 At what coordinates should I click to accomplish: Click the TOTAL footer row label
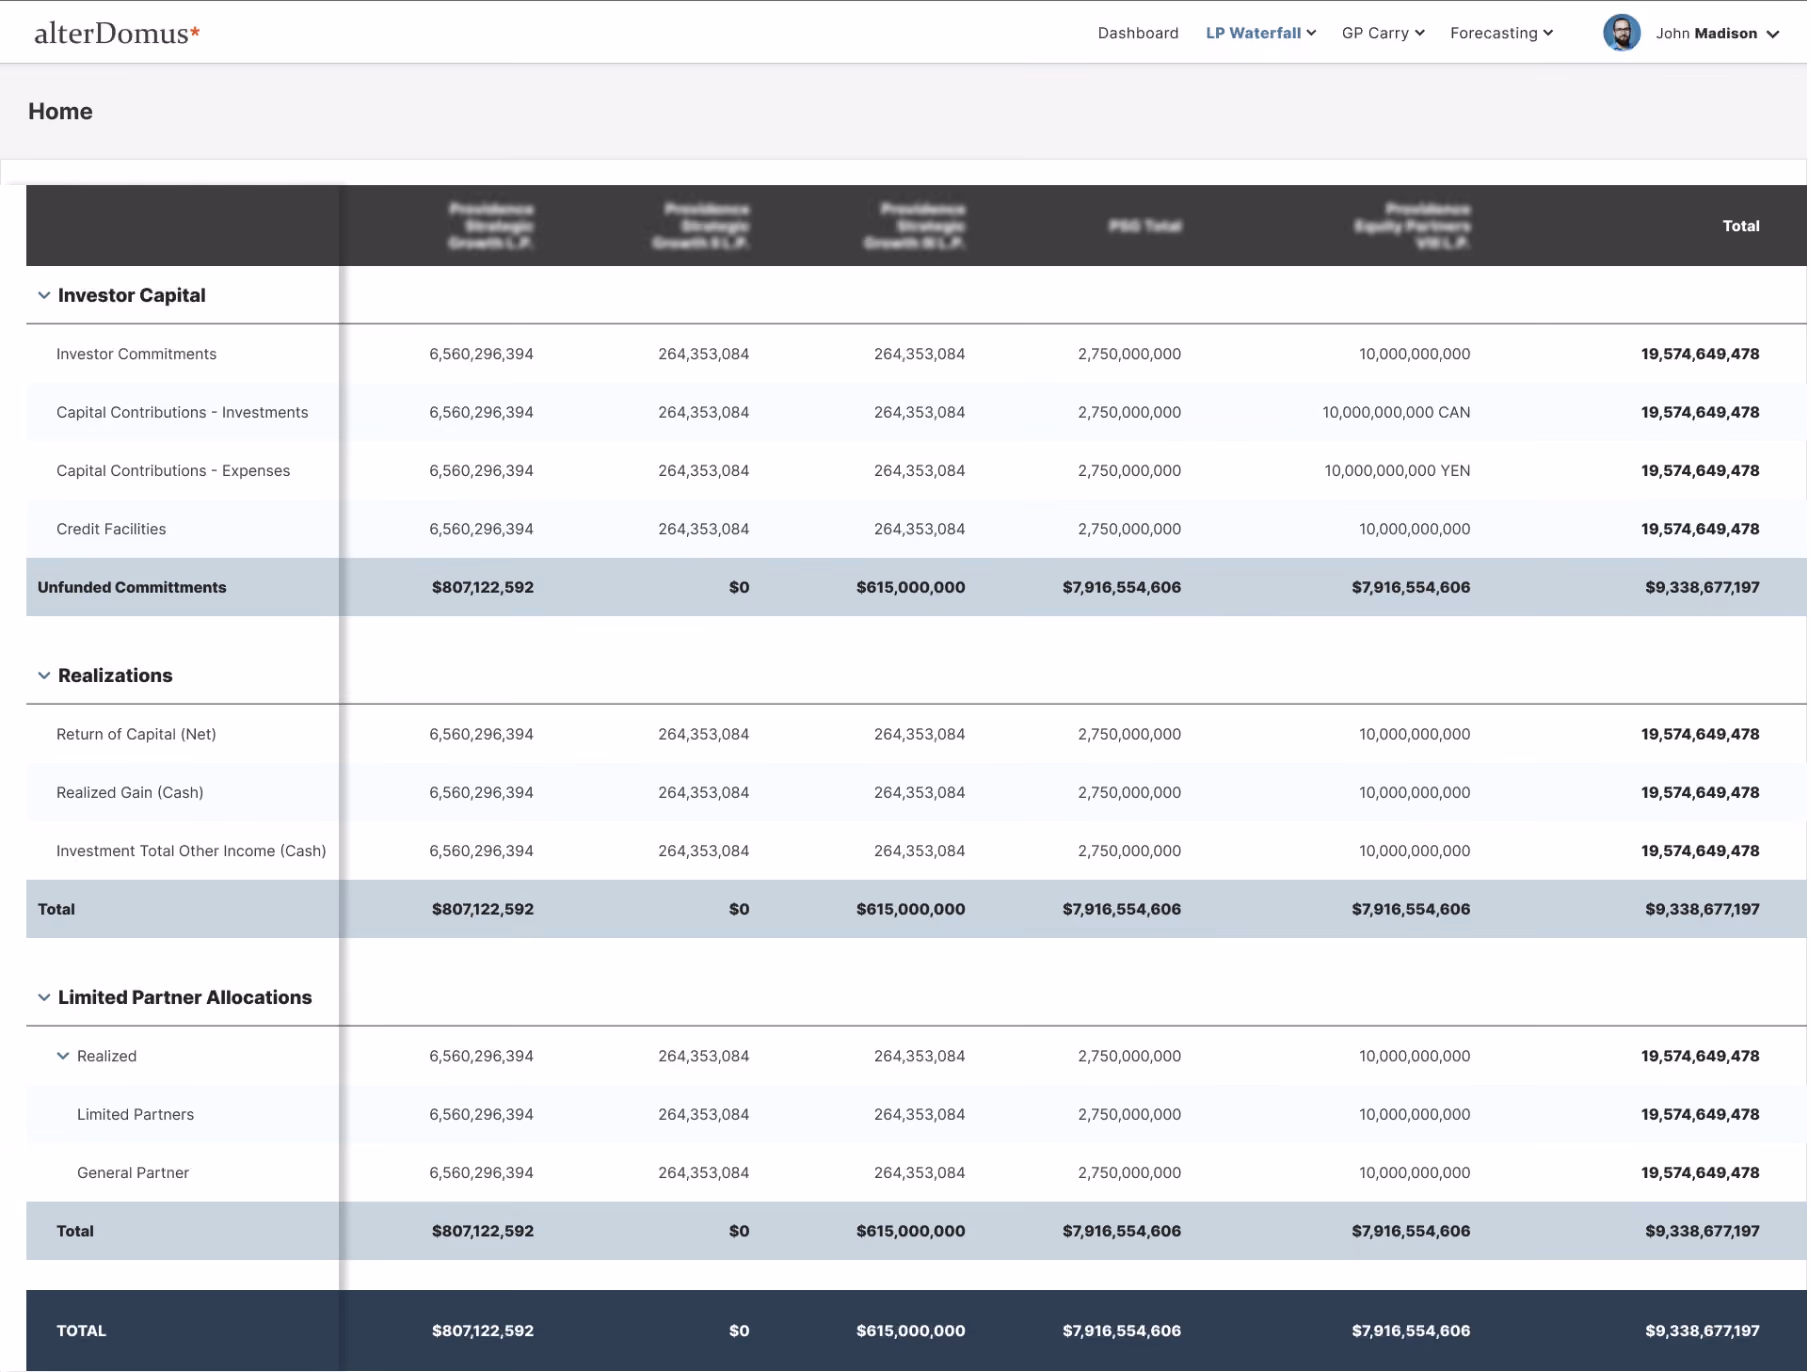coord(81,1333)
